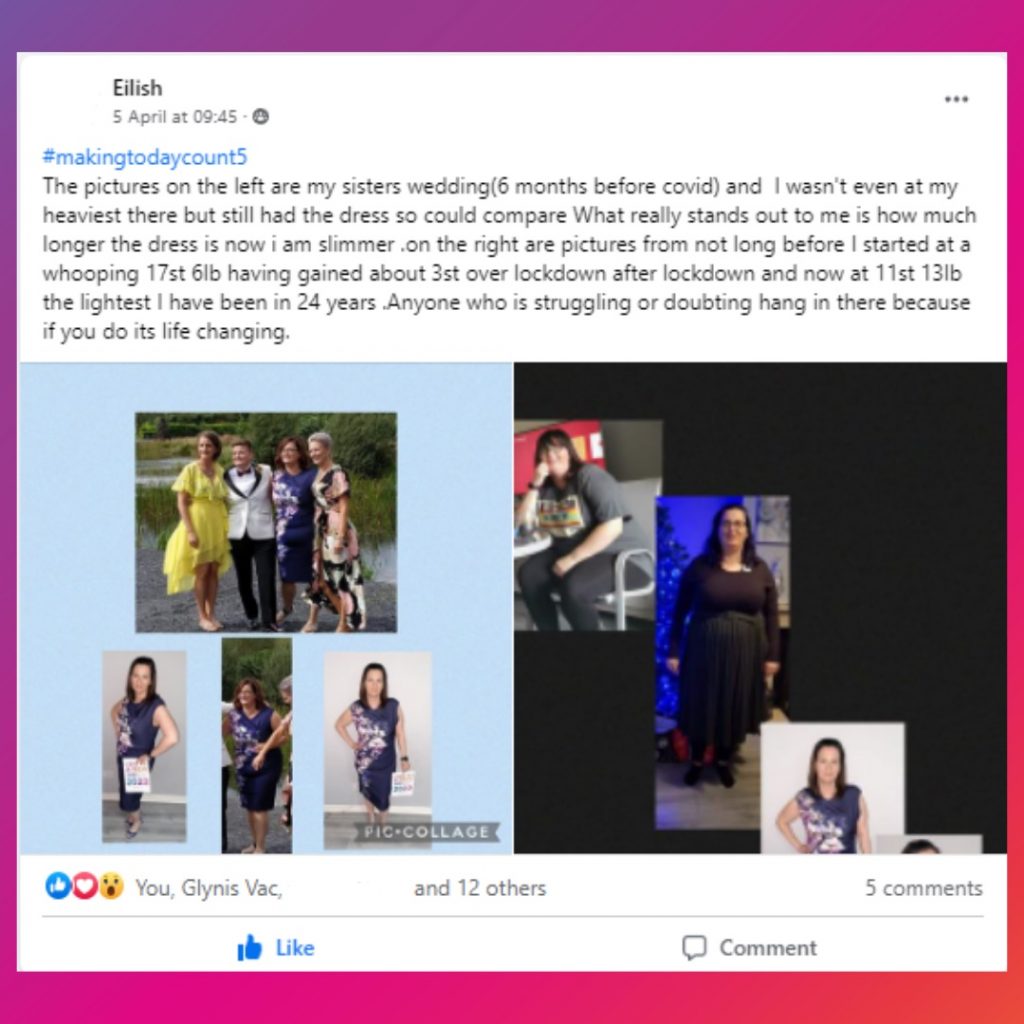The height and width of the screenshot is (1024, 1024).
Task: View the 5 comments on the post
Action: 923,888
